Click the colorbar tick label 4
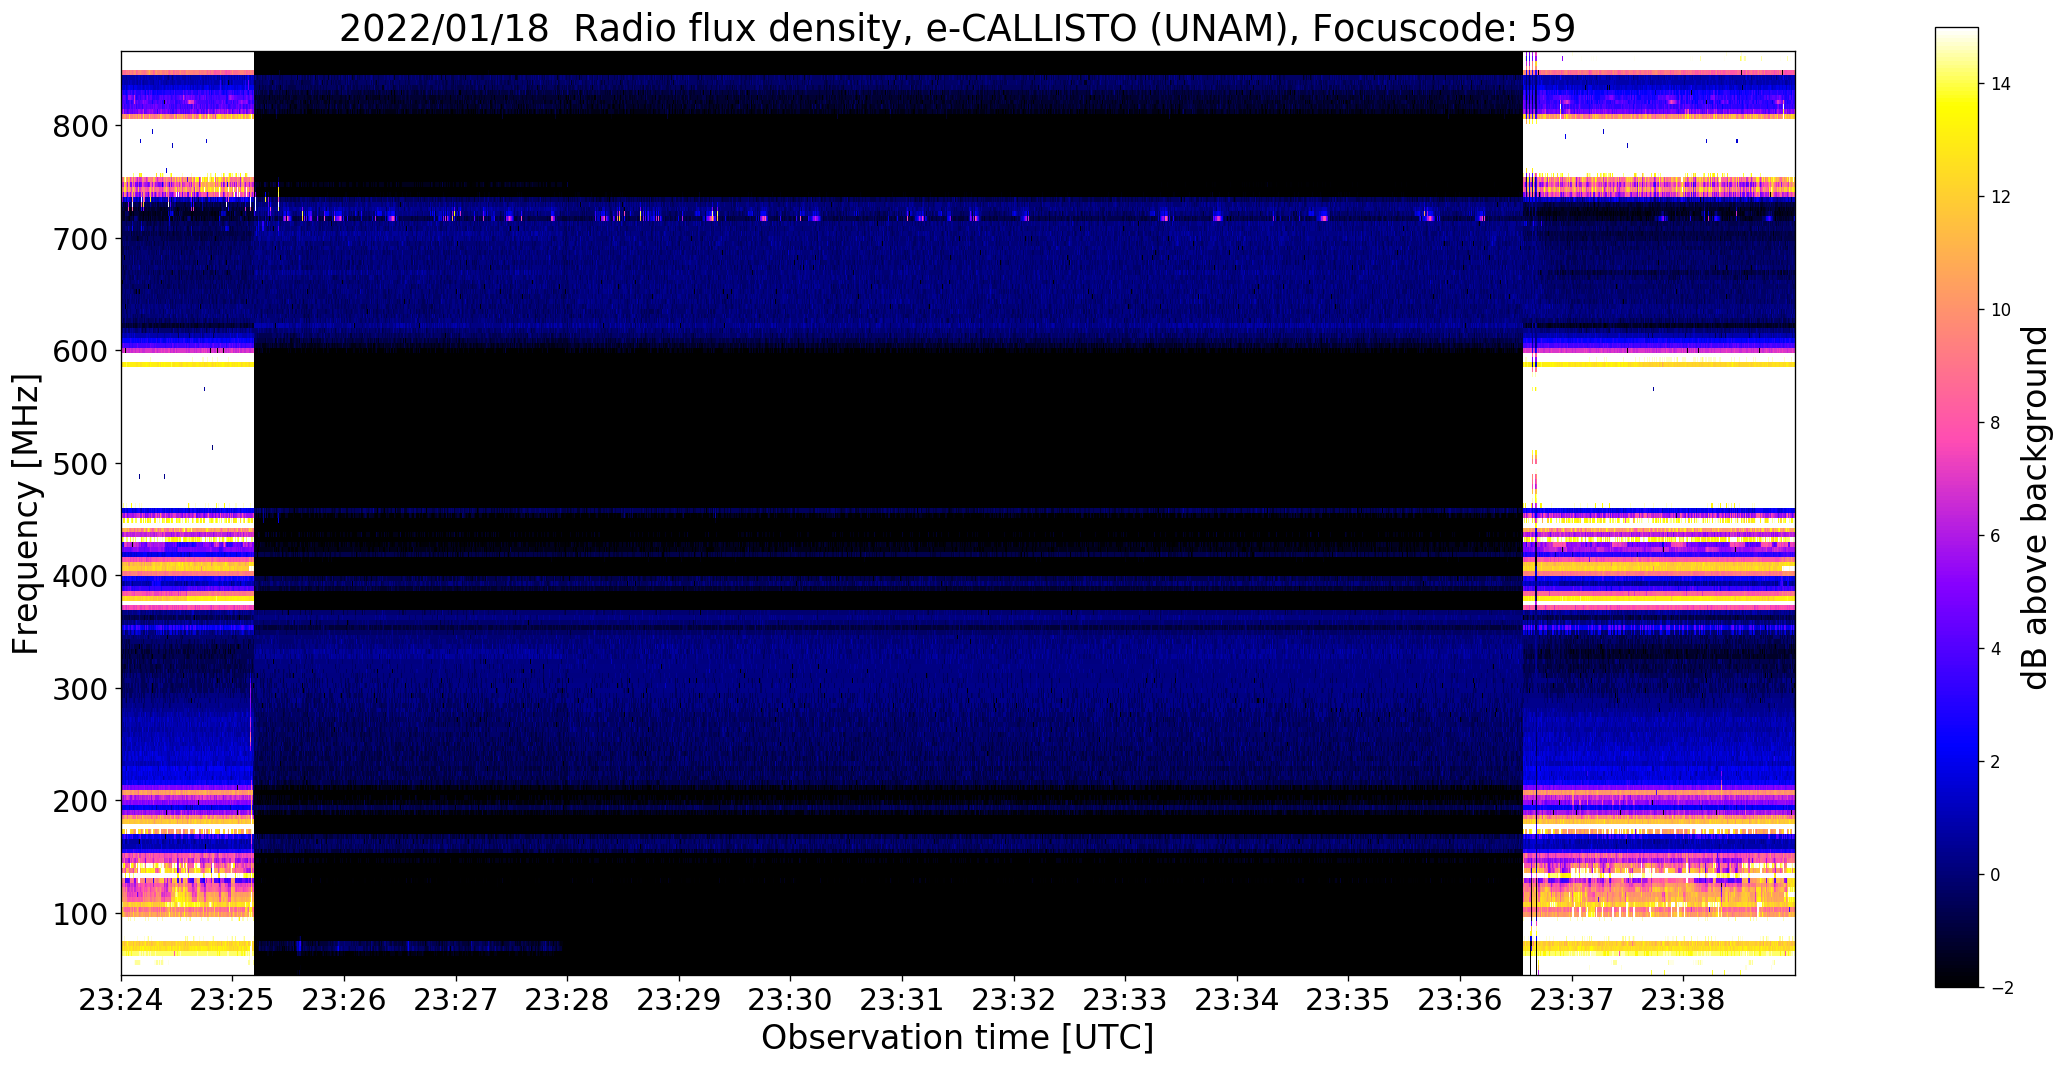2066x1067 pixels. click(1996, 649)
